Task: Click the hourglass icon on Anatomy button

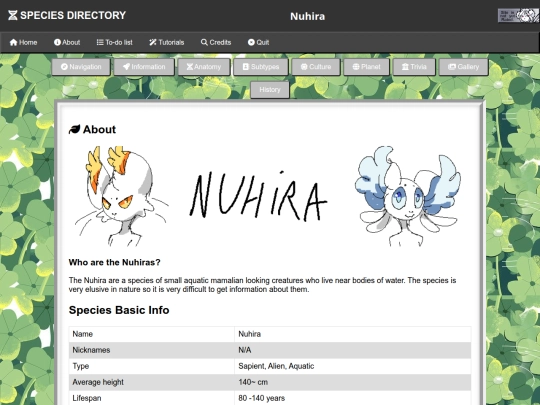Action: coord(190,67)
